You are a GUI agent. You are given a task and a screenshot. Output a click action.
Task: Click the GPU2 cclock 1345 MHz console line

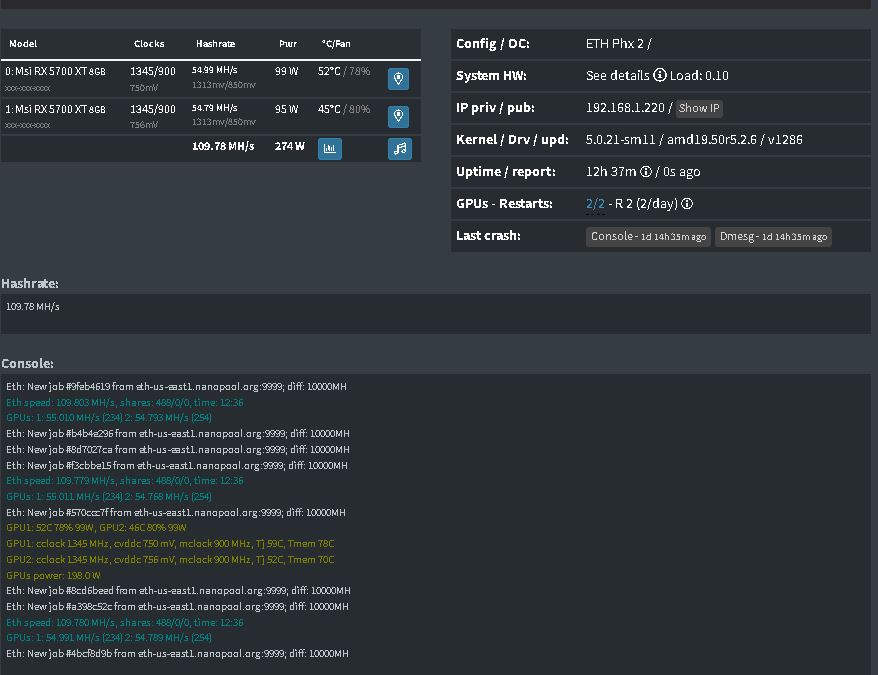click(x=170, y=560)
